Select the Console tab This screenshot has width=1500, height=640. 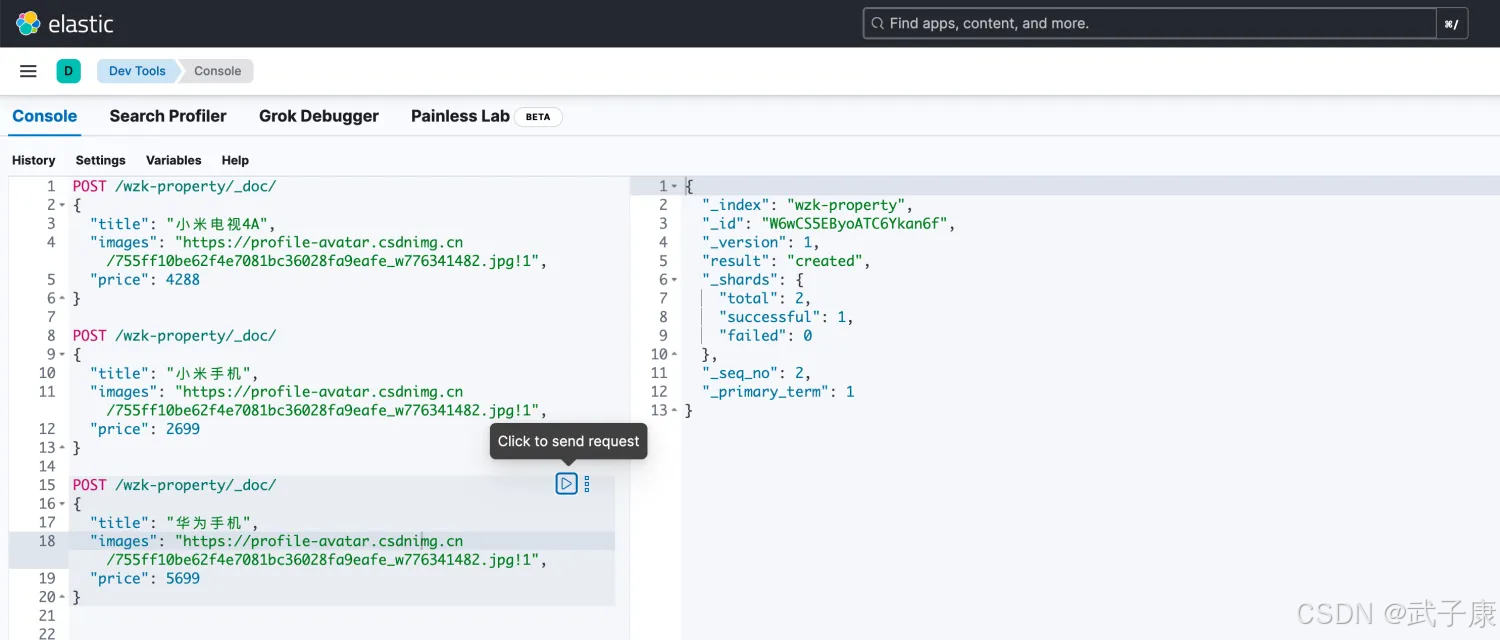[44, 116]
